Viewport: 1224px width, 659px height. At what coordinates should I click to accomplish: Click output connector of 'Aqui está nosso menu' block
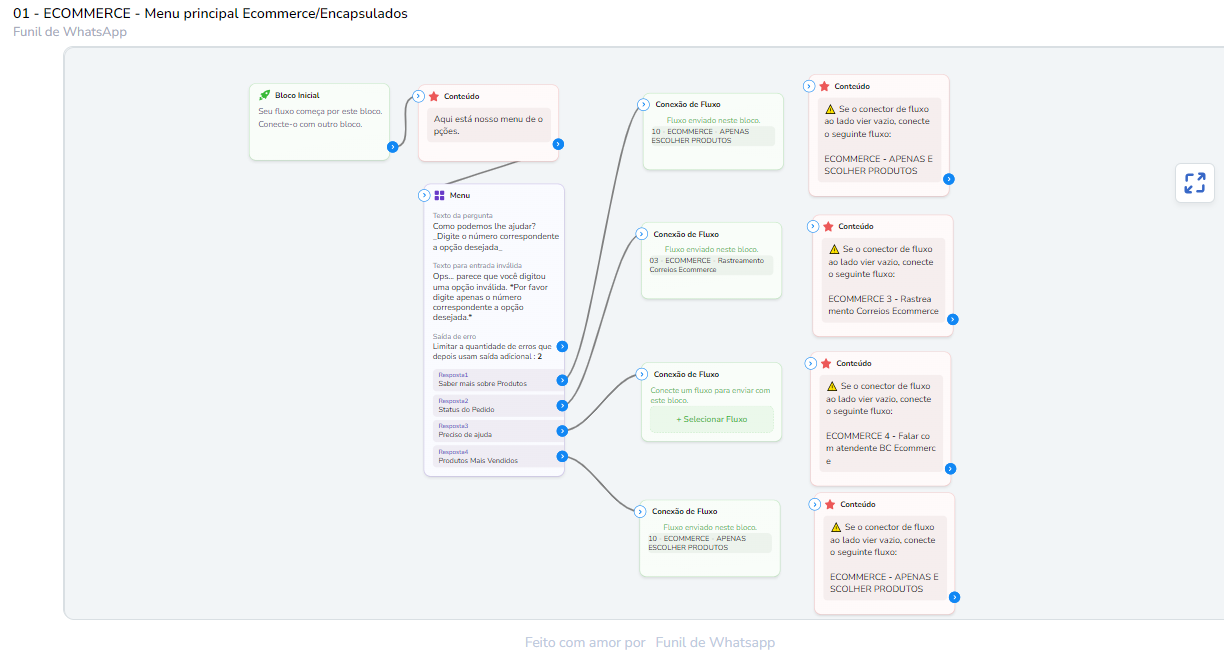tap(558, 144)
